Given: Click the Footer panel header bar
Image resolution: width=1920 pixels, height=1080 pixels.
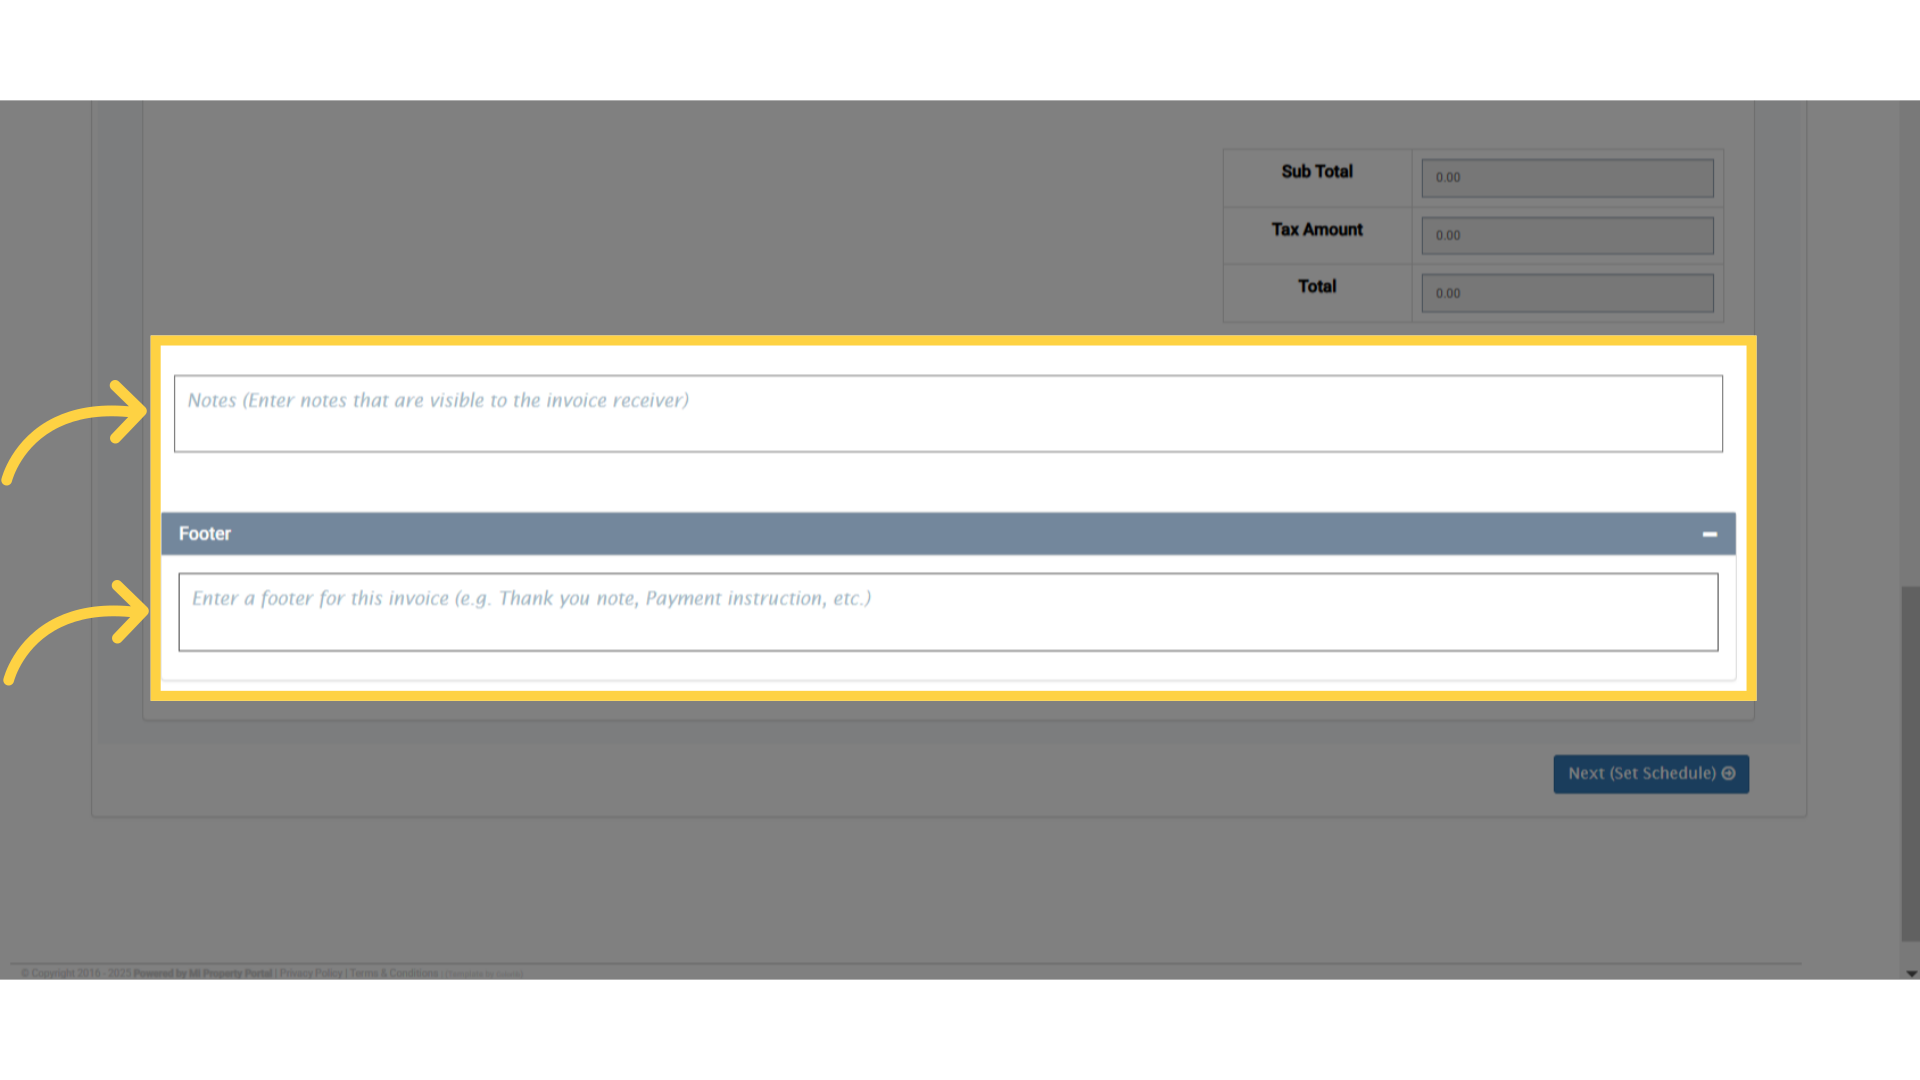Looking at the screenshot, I should (900, 534).
